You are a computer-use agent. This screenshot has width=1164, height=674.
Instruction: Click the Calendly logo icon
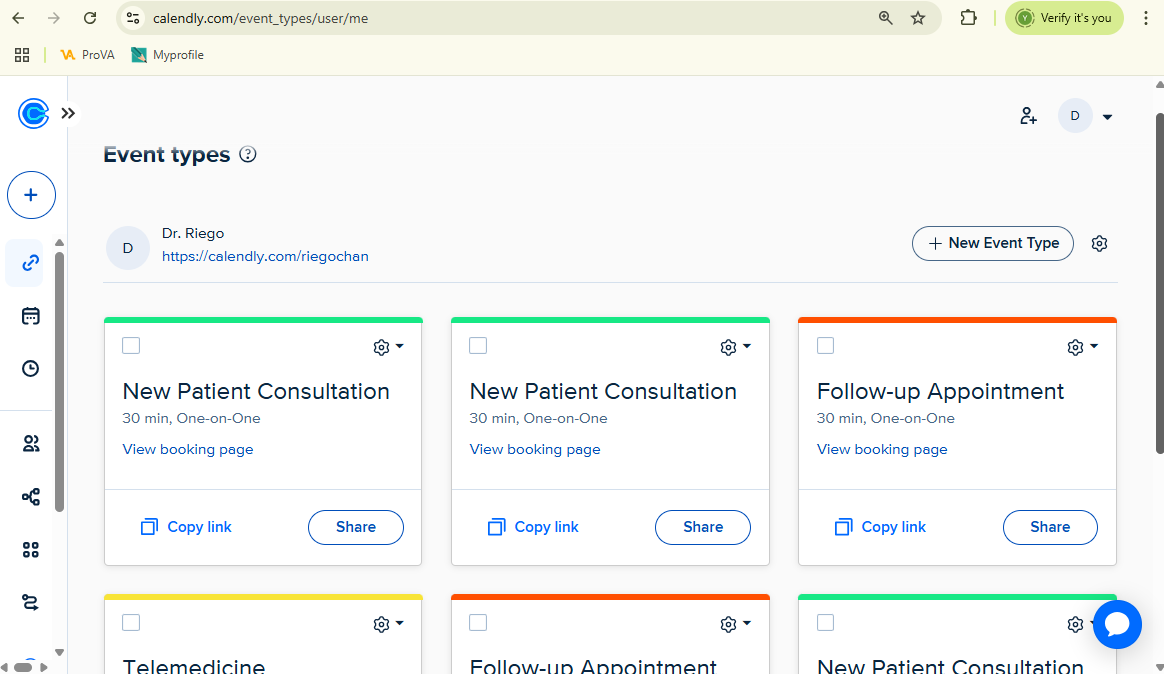[x=33, y=113]
